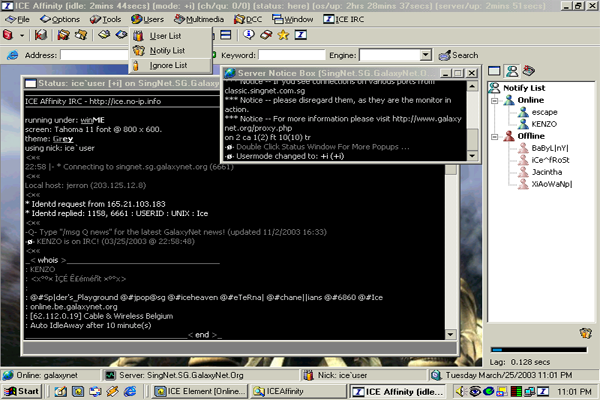Click the Status window text input bar
The image size is (600, 400).
pyautogui.click(x=240, y=348)
